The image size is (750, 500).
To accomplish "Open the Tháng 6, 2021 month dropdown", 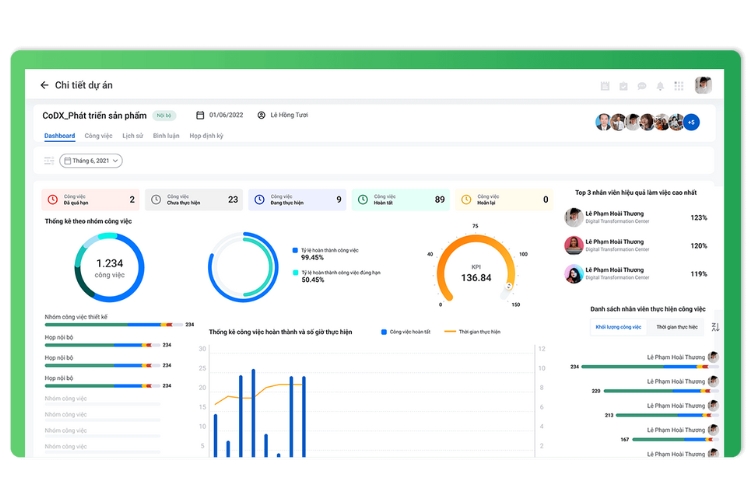I will [x=91, y=160].
